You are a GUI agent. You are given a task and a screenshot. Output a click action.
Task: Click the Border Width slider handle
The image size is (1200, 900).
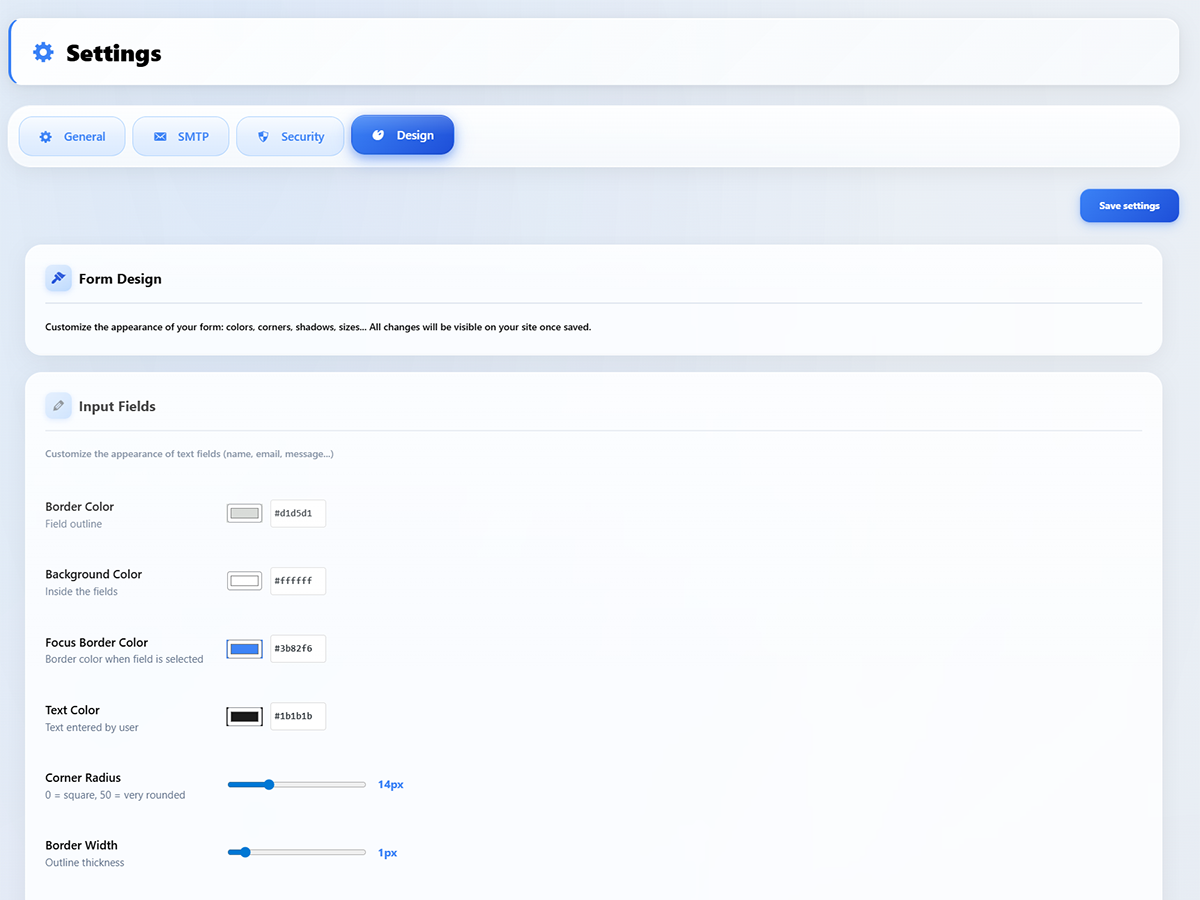[245, 853]
